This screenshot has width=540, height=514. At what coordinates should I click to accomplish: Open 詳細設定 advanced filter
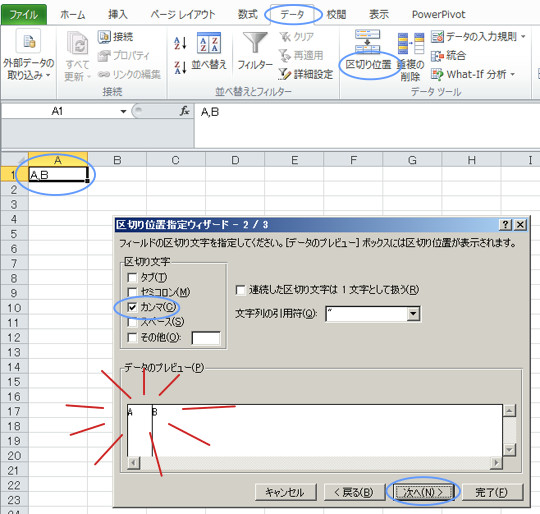coord(306,74)
